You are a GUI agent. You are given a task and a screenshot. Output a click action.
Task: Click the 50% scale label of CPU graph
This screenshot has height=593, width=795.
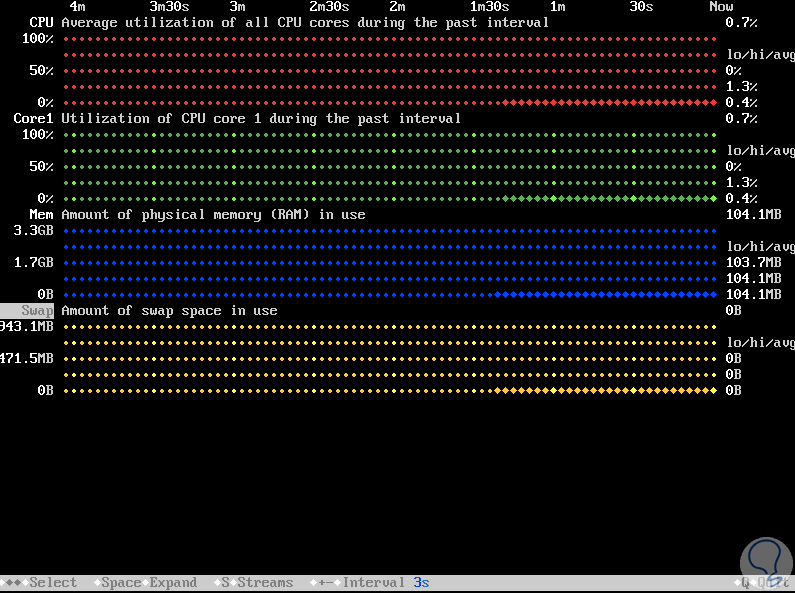pyautogui.click(x=41, y=70)
